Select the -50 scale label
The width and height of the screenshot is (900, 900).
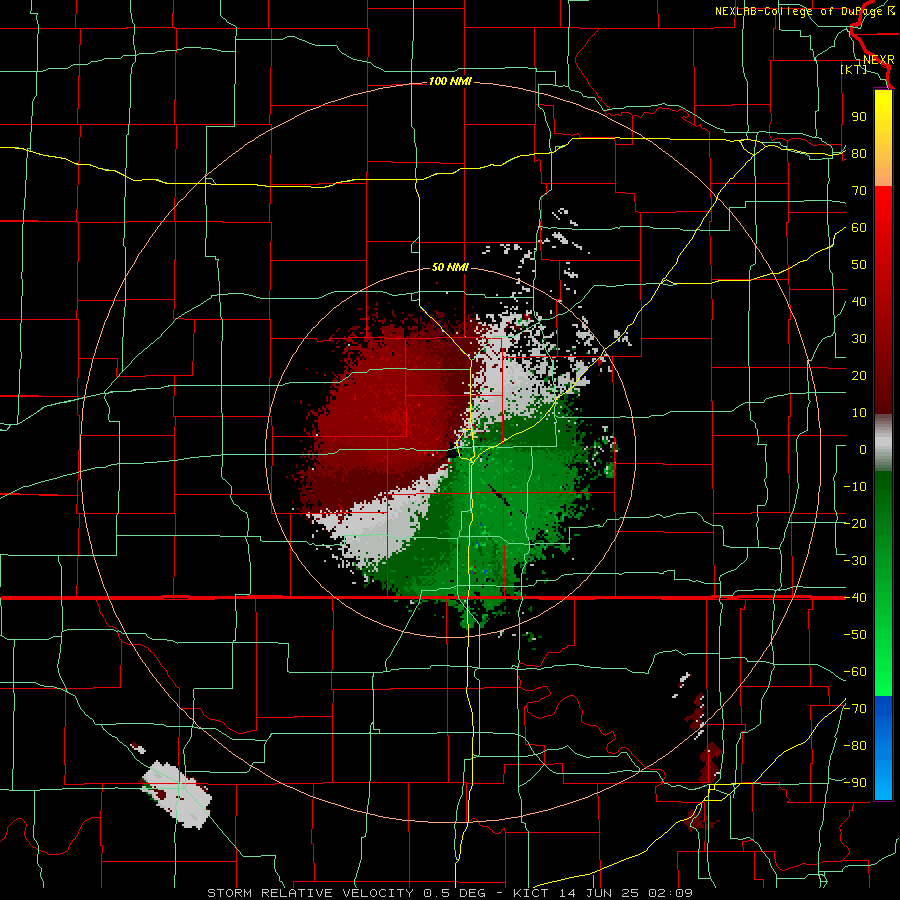(855, 635)
